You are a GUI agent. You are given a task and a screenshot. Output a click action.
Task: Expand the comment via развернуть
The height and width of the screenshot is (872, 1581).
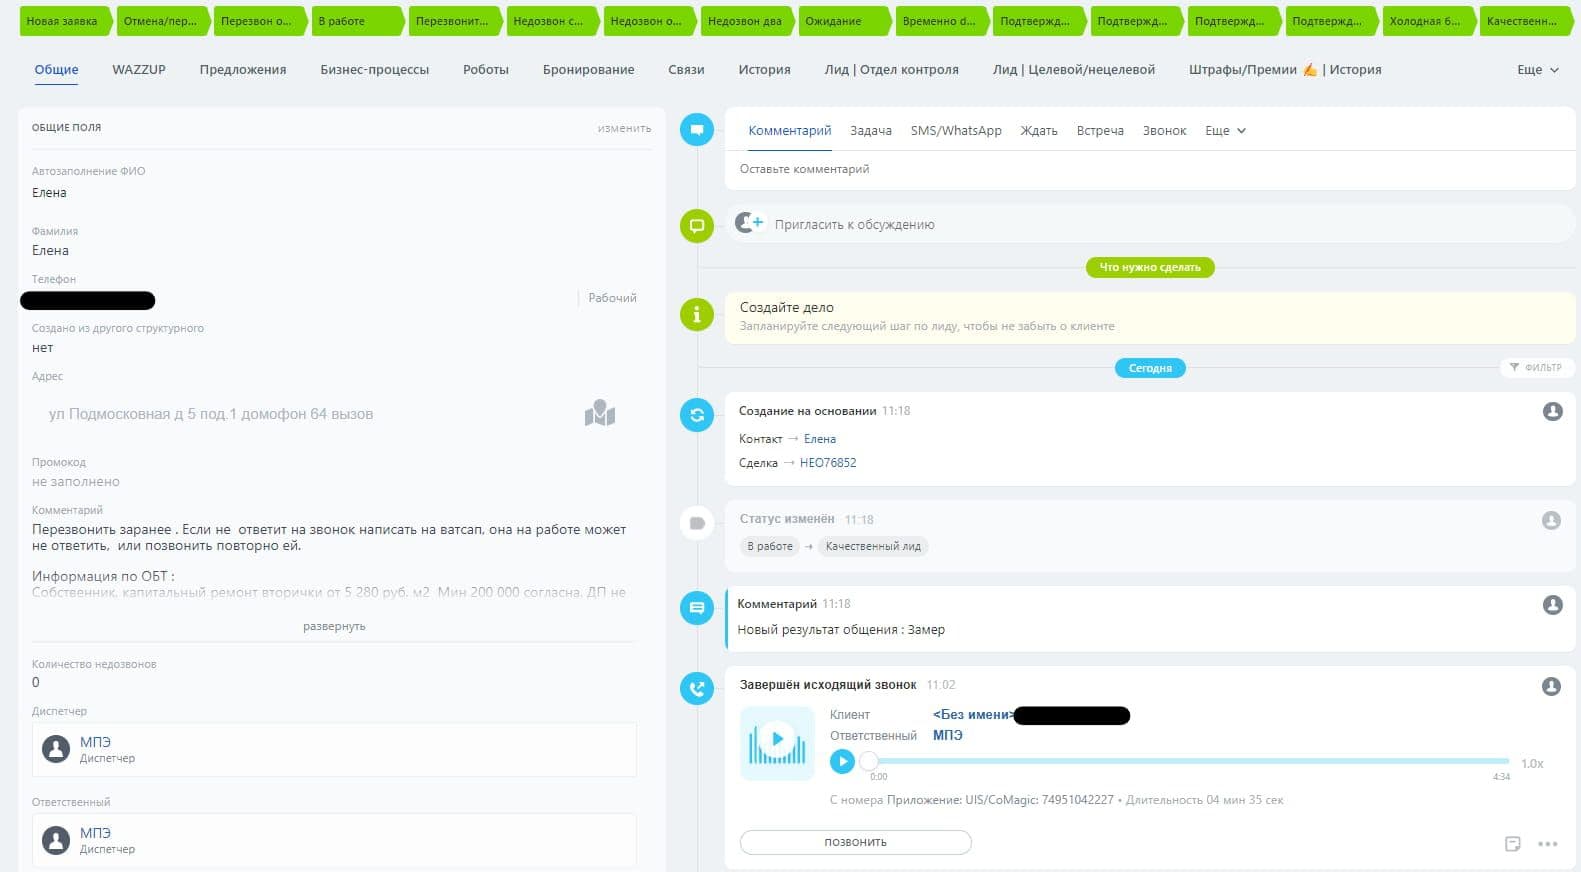point(334,626)
